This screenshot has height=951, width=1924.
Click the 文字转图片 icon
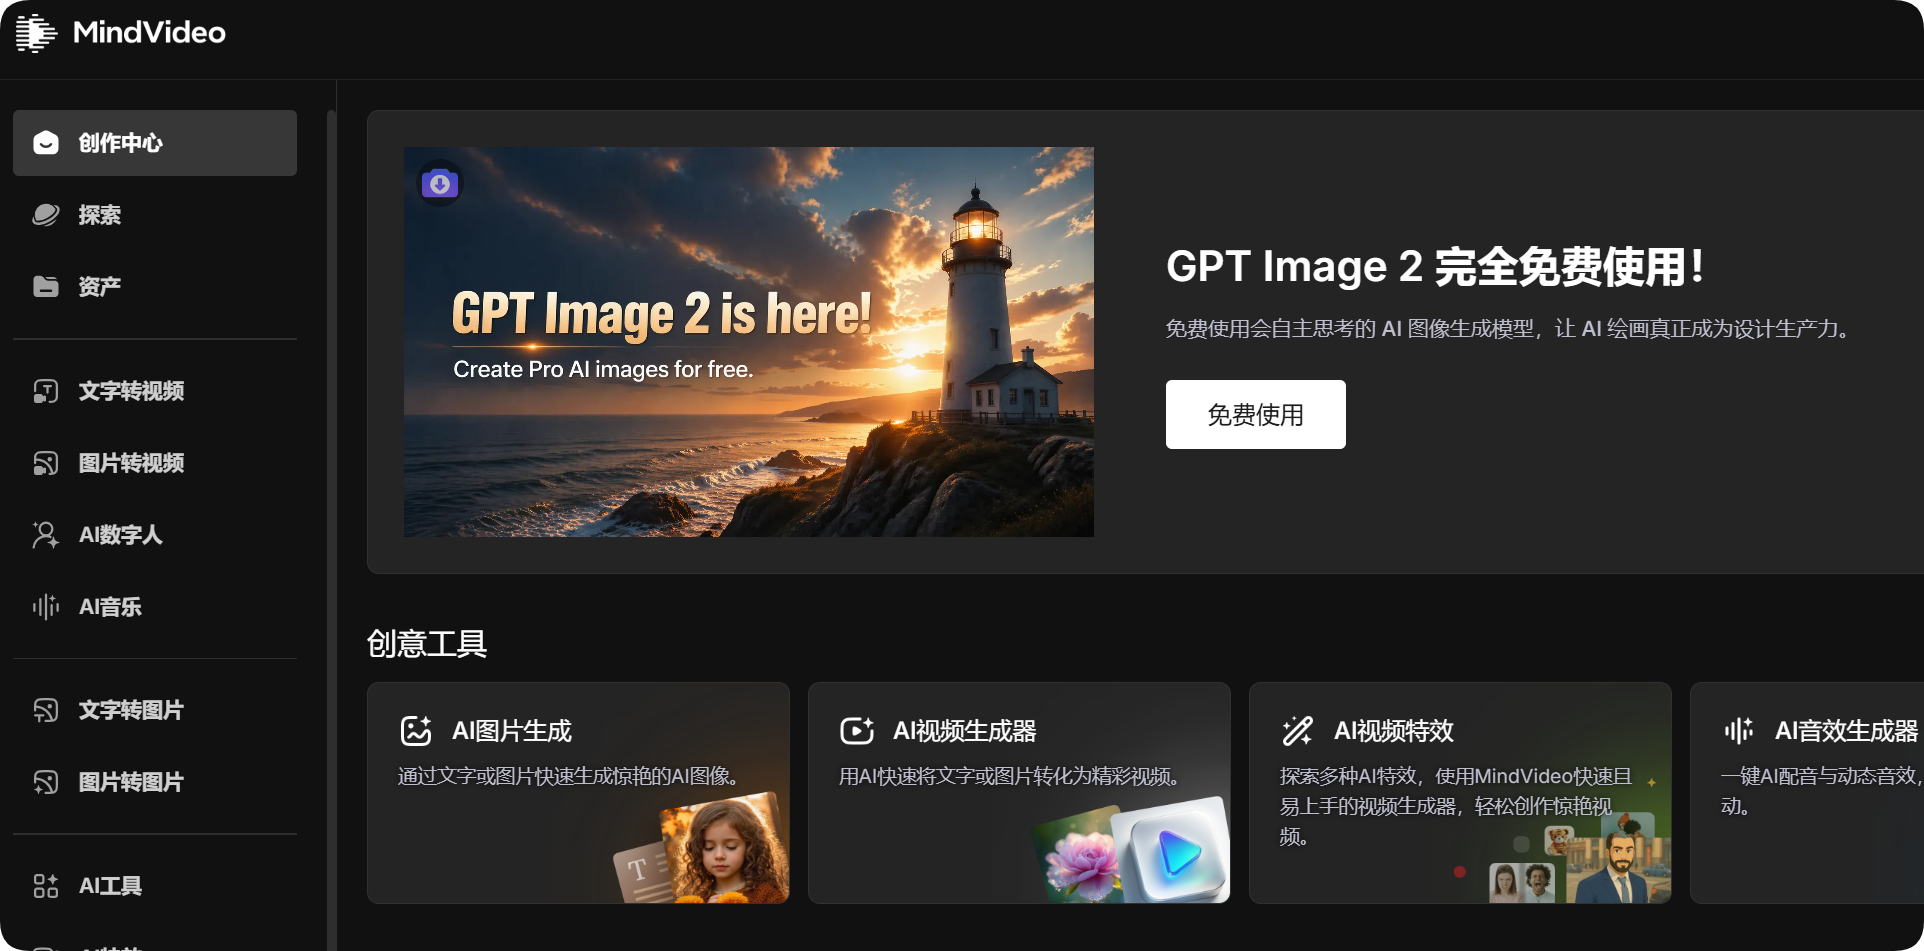tap(46, 710)
